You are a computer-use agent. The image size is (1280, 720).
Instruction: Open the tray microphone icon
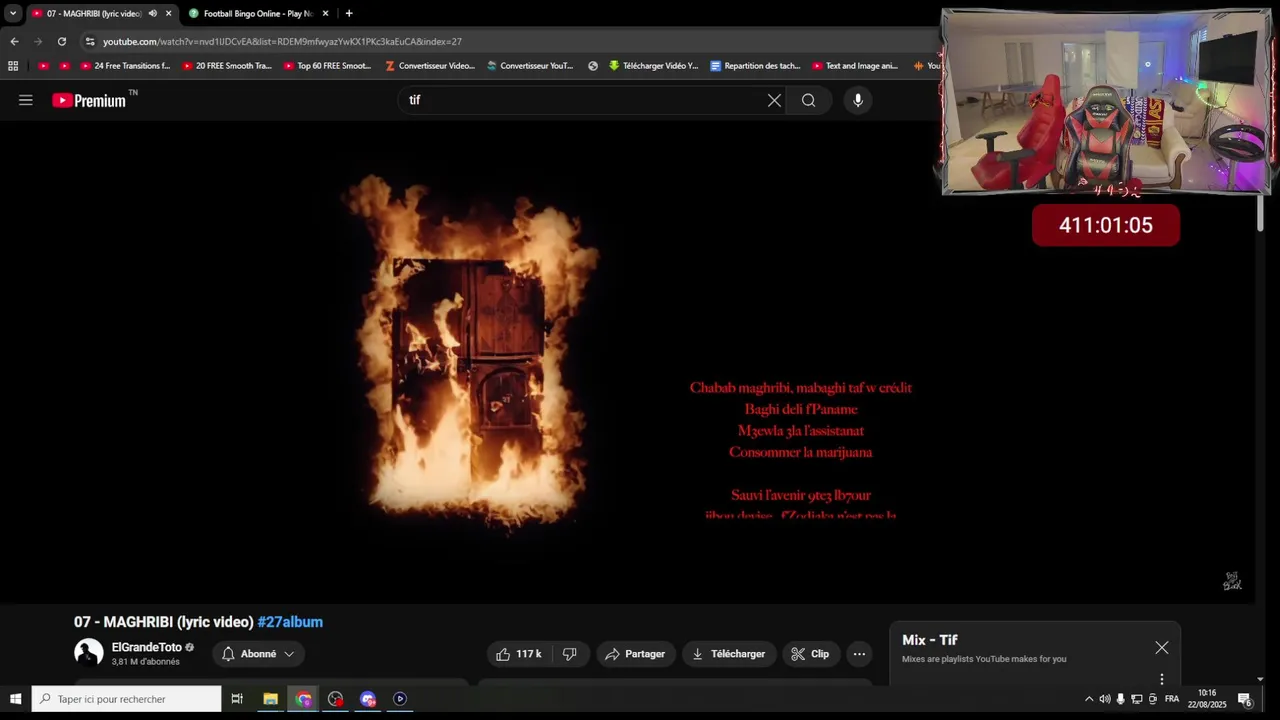tap(1121, 699)
